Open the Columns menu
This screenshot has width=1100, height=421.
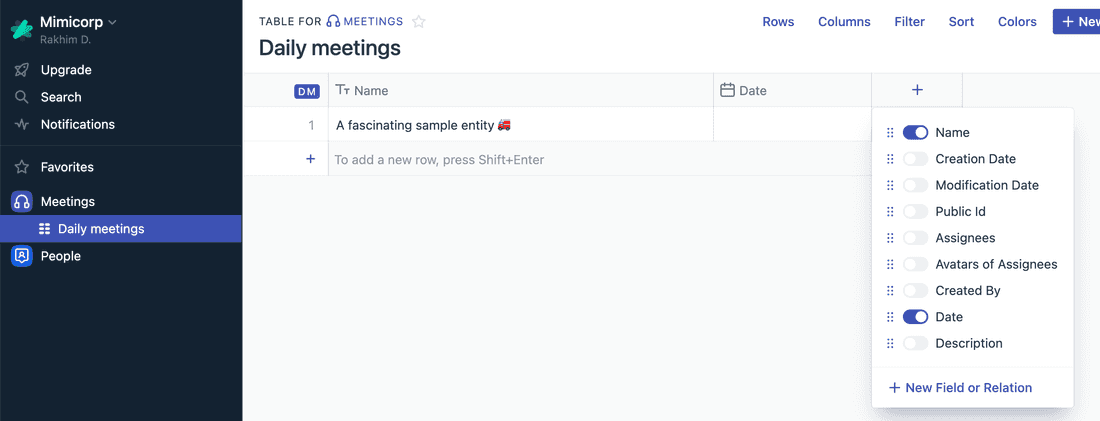(844, 22)
